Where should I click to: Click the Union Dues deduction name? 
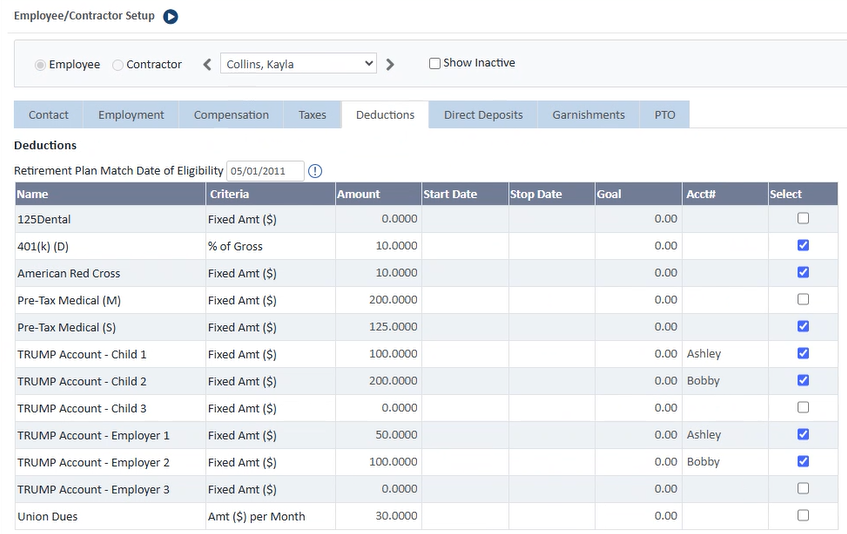48,517
